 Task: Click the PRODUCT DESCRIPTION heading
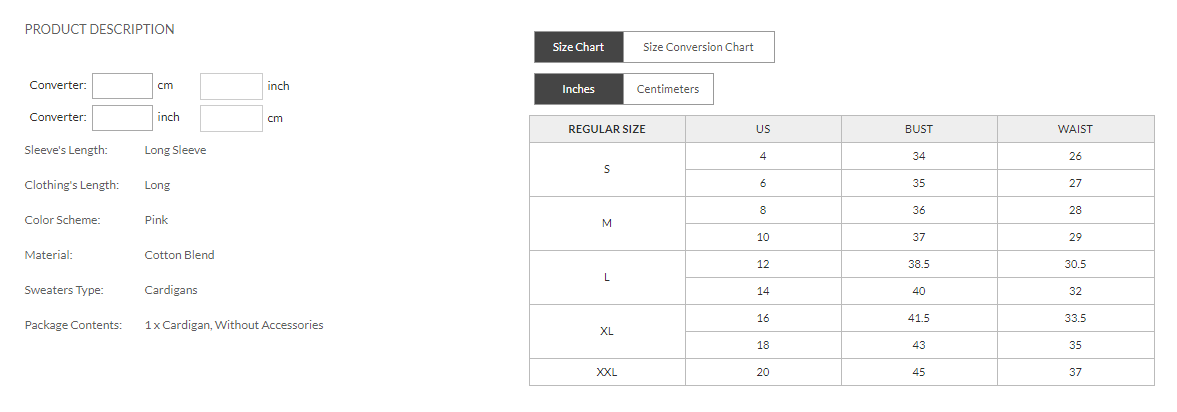coord(100,29)
